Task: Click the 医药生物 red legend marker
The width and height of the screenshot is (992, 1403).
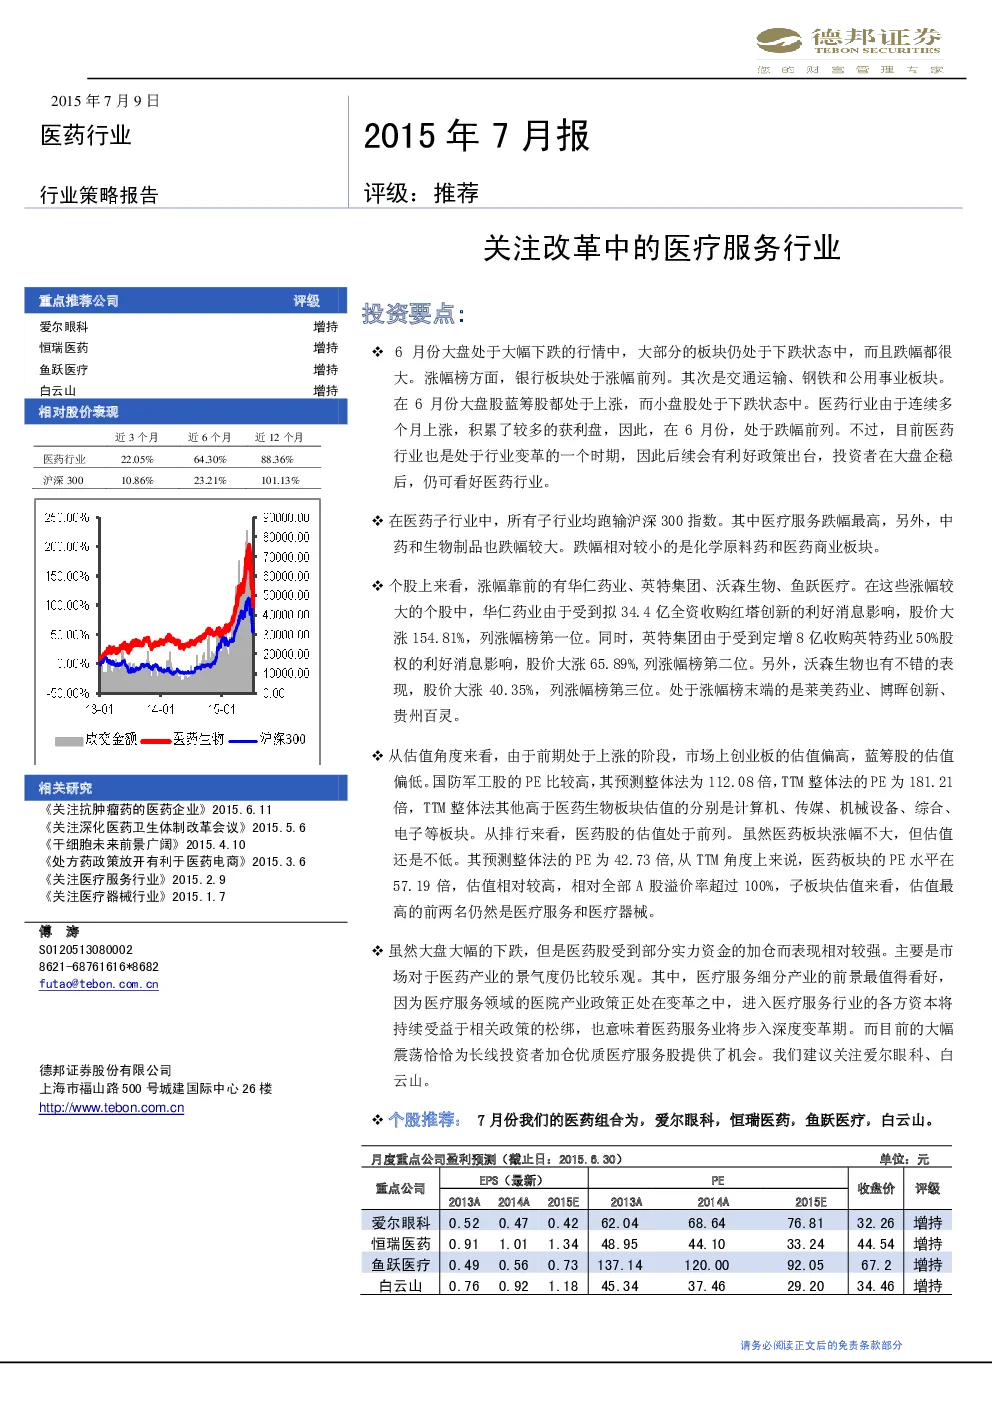Action: (156, 741)
